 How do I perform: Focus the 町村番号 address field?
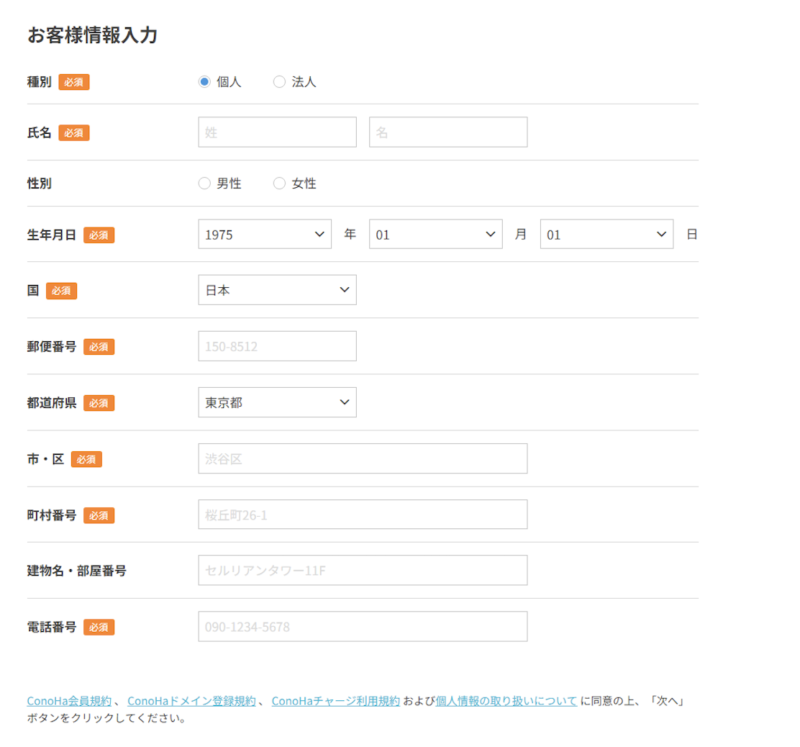coord(362,515)
